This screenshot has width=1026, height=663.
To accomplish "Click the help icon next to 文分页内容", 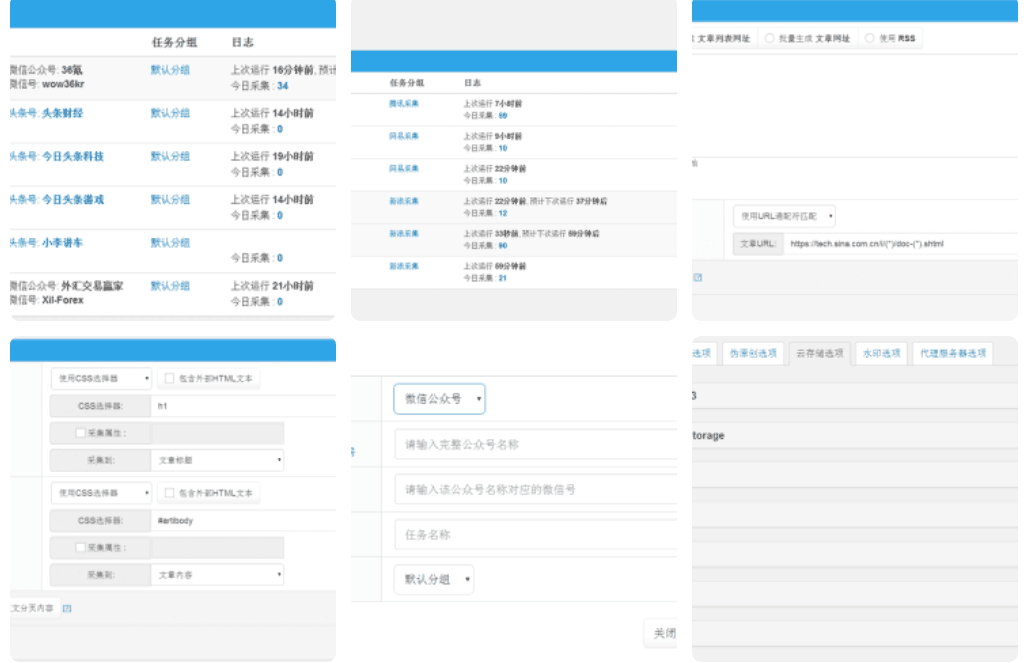I will pos(65,606).
